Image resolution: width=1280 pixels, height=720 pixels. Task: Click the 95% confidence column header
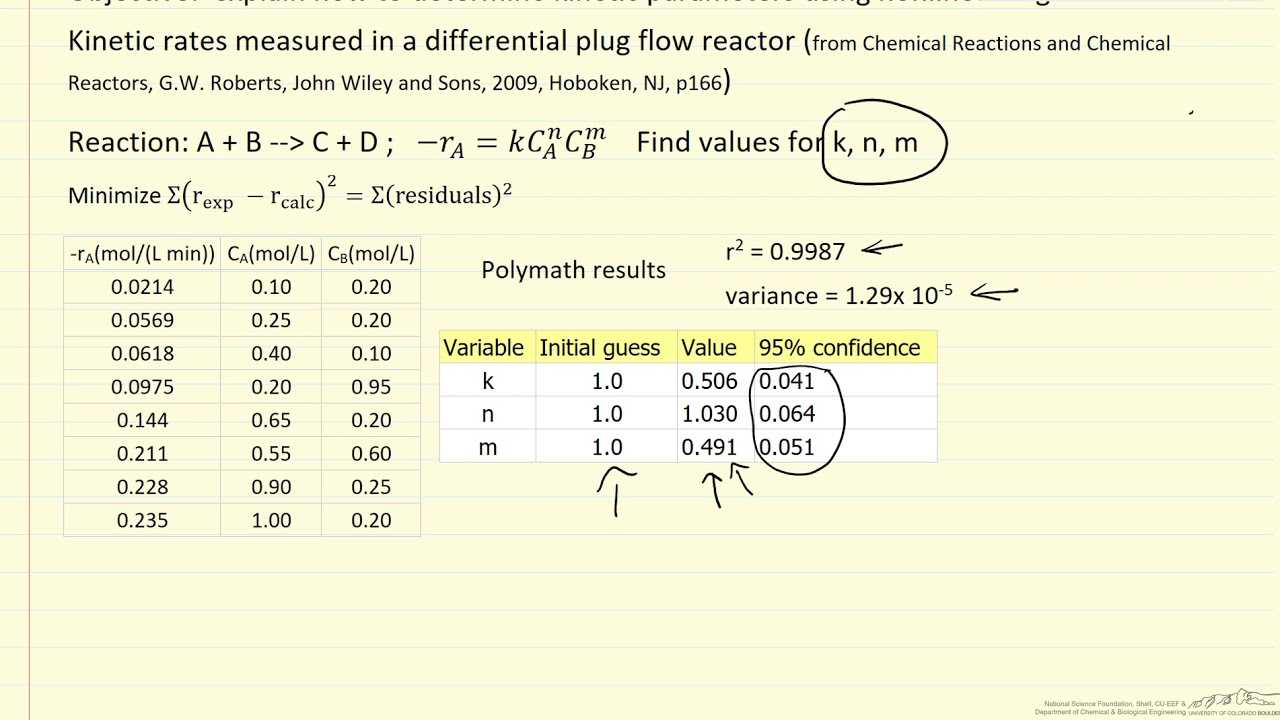(840, 347)
